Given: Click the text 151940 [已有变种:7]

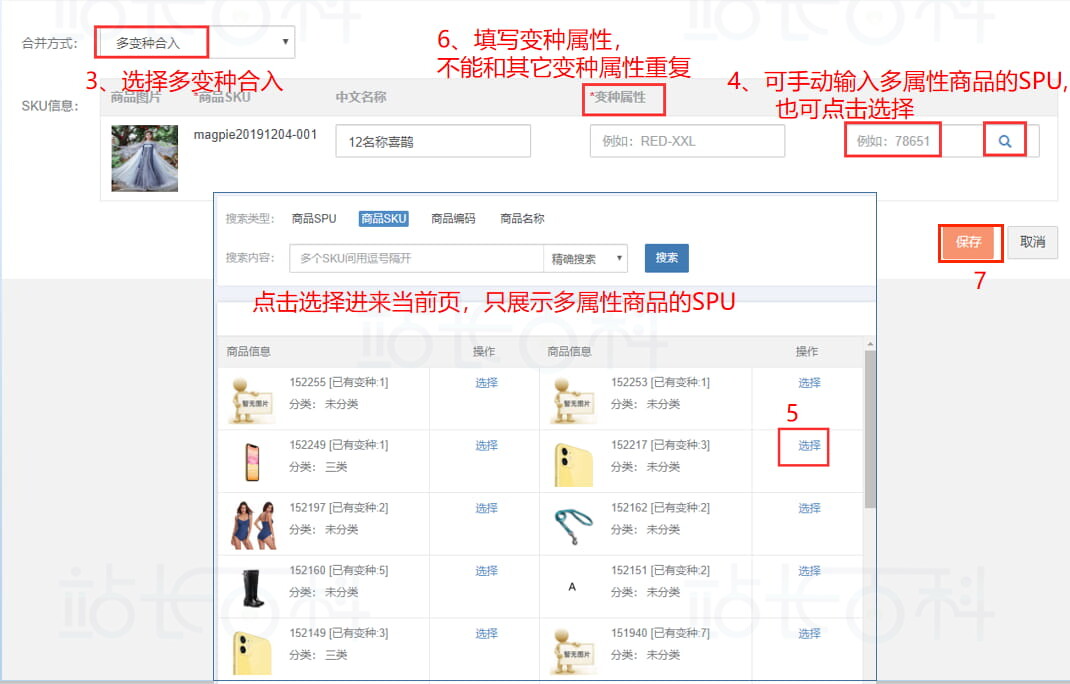Looking at the screenshot, I should coord(660,633).
